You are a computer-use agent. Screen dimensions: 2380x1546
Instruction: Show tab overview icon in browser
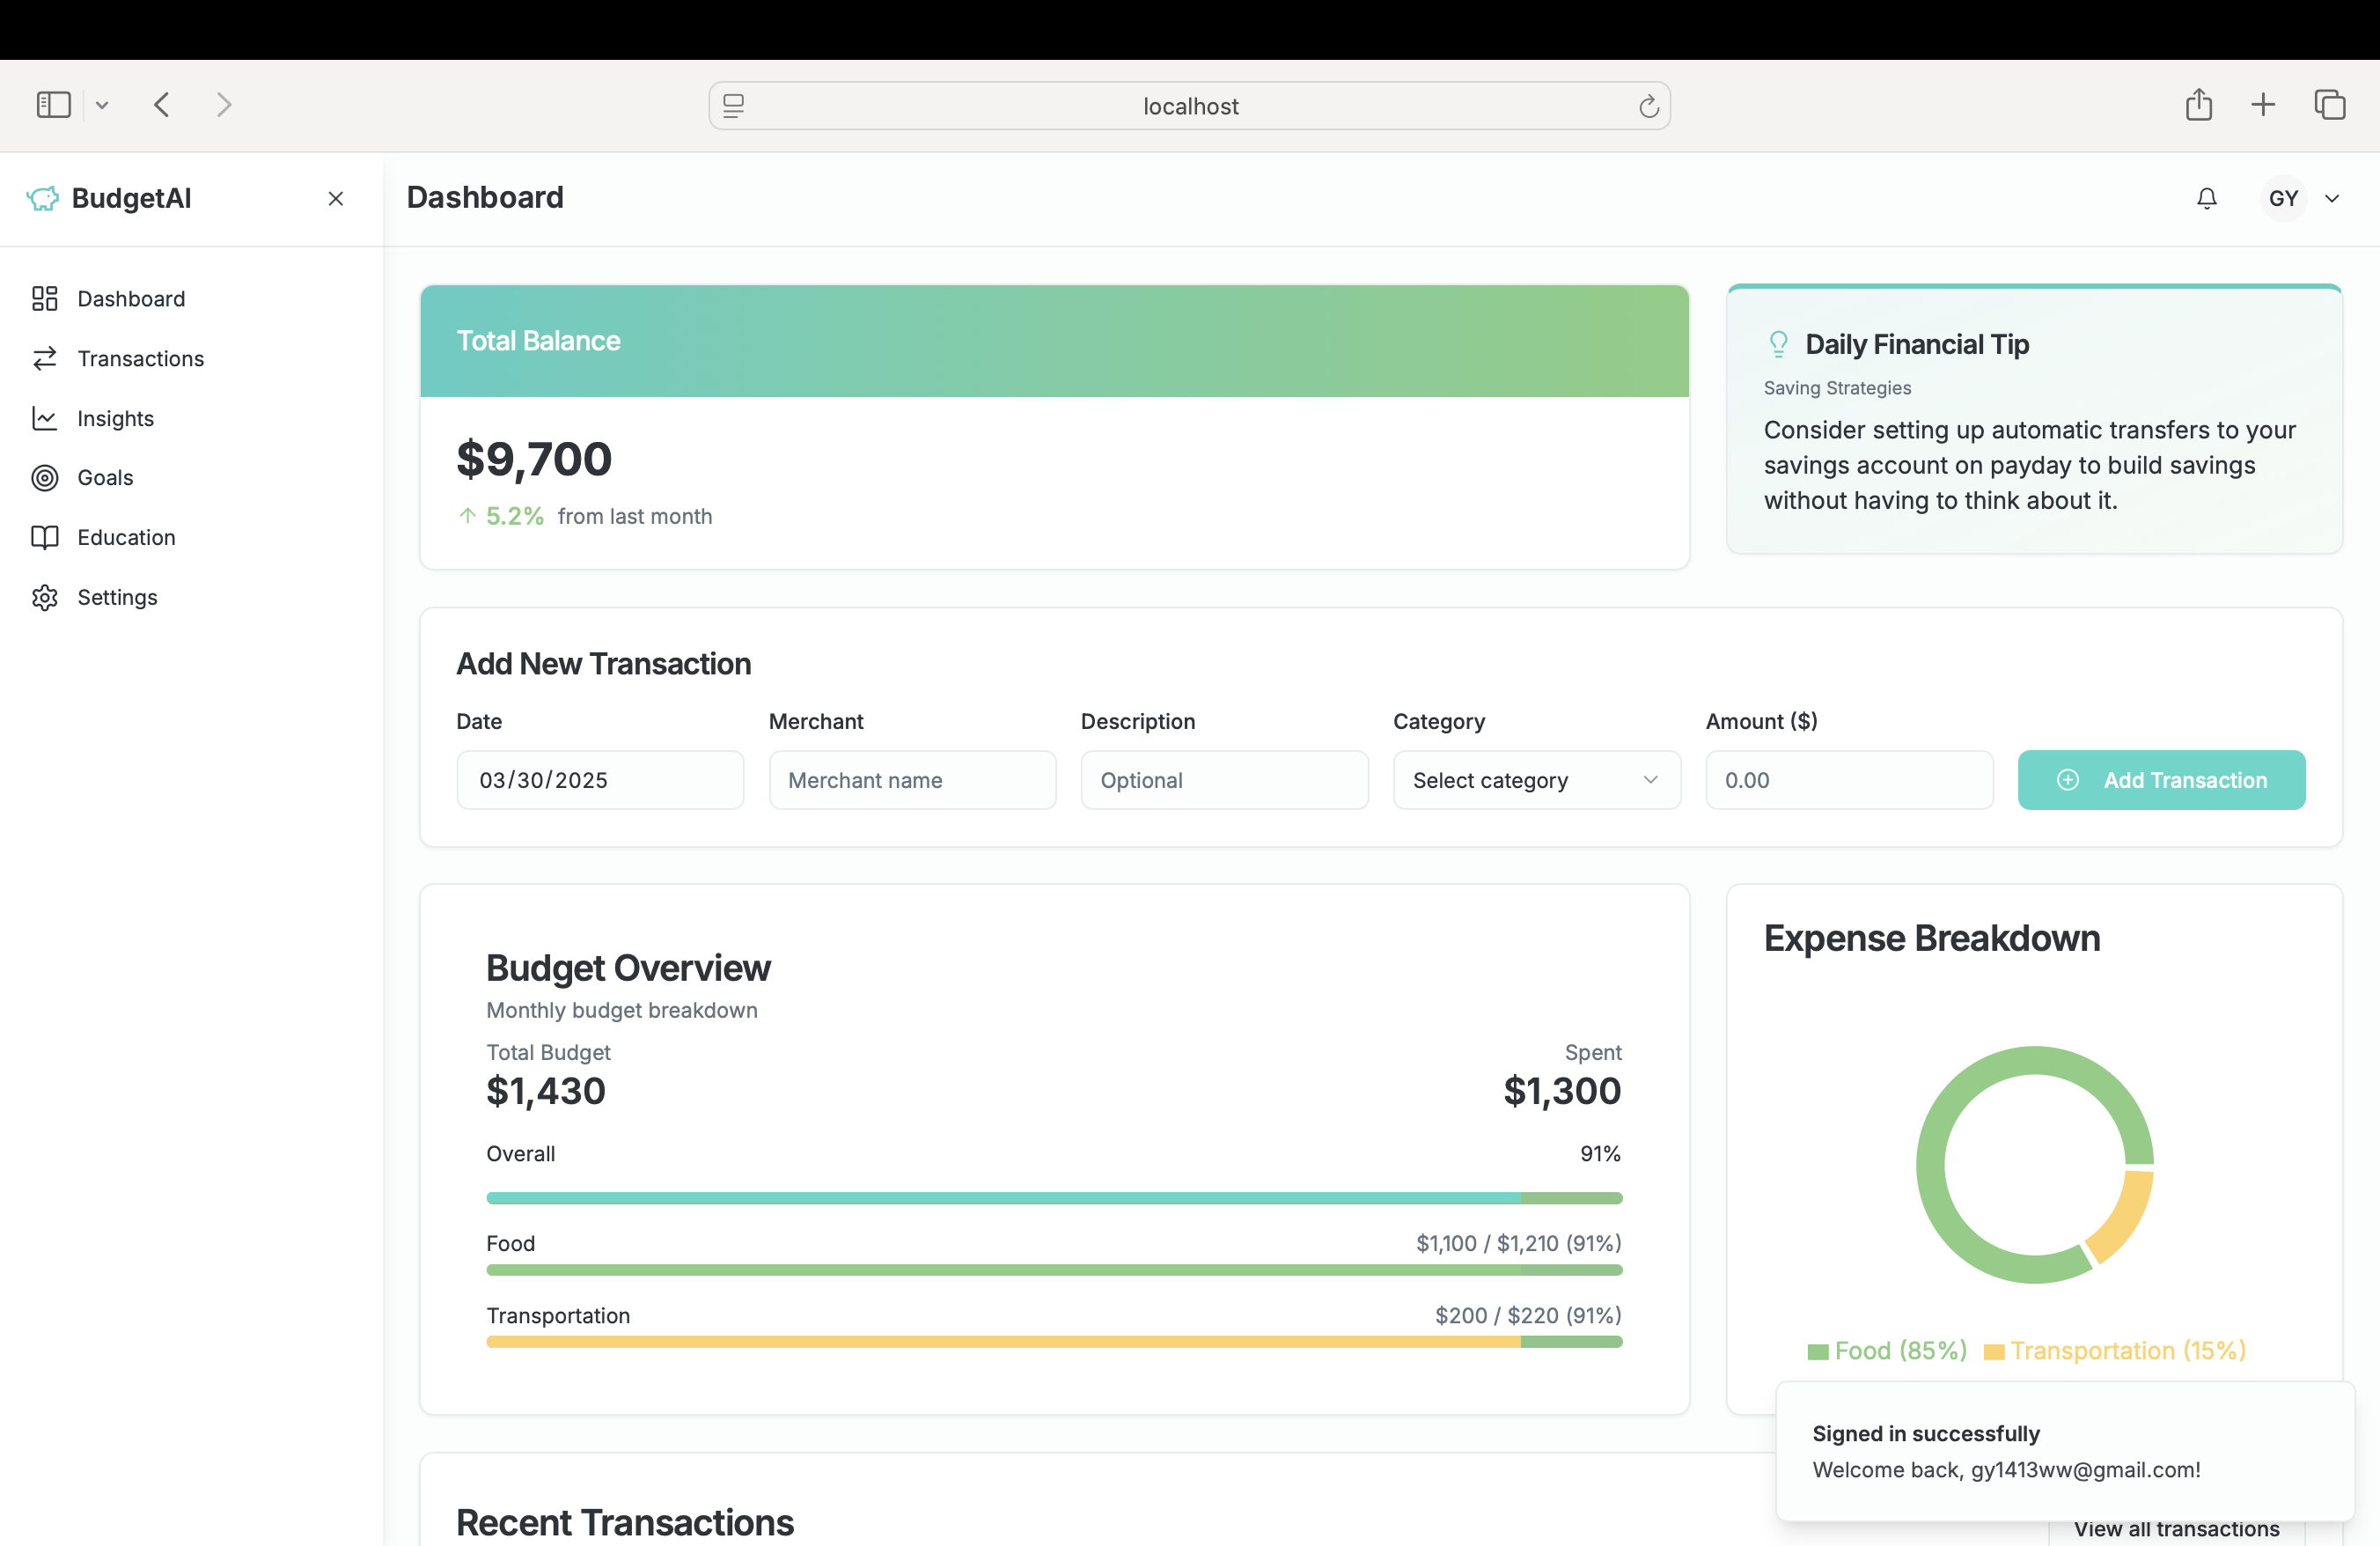(x=2329, y=105)
